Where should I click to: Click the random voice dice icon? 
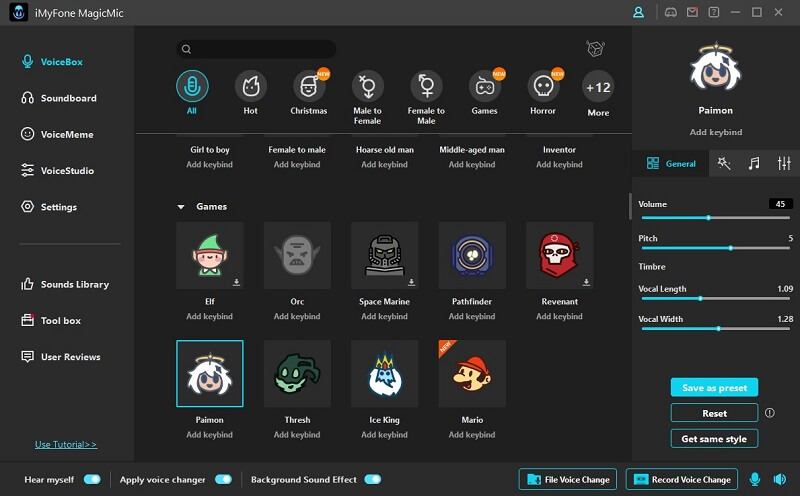[x=595, y=49]
